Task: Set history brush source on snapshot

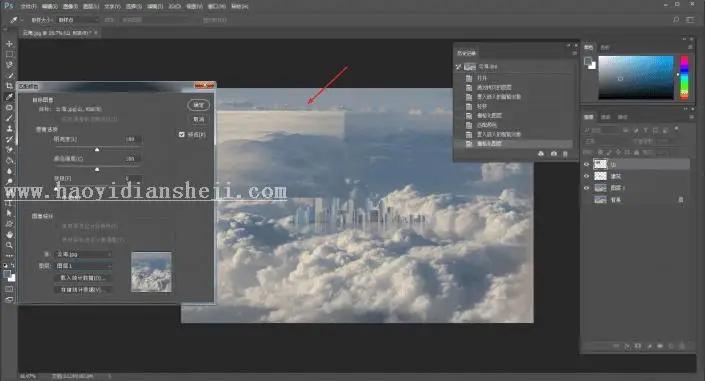Action: tap(458, 67)
